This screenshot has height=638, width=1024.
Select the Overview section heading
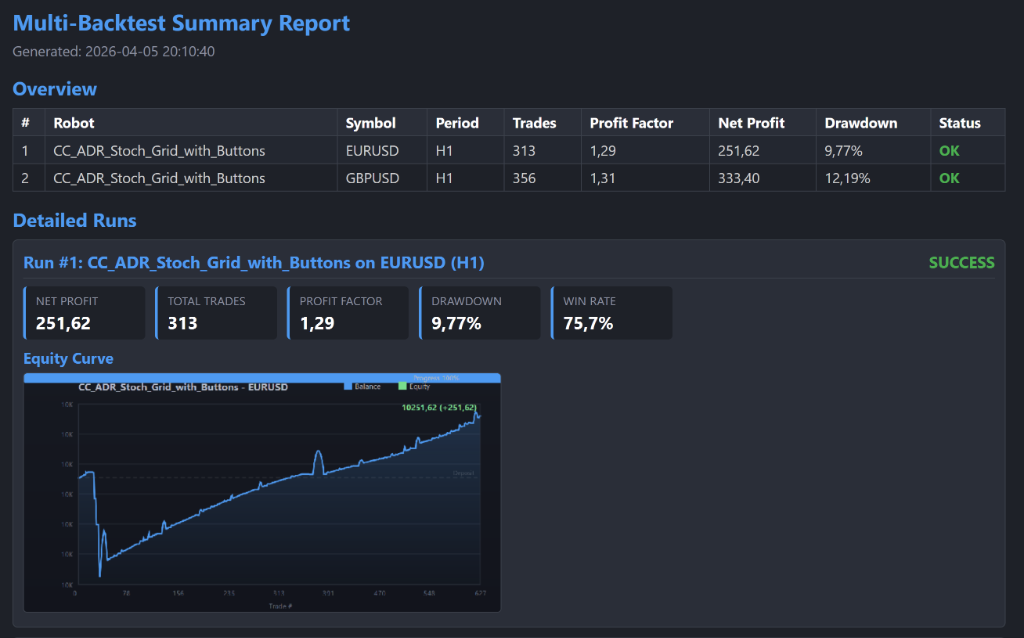tap(55, 89)
